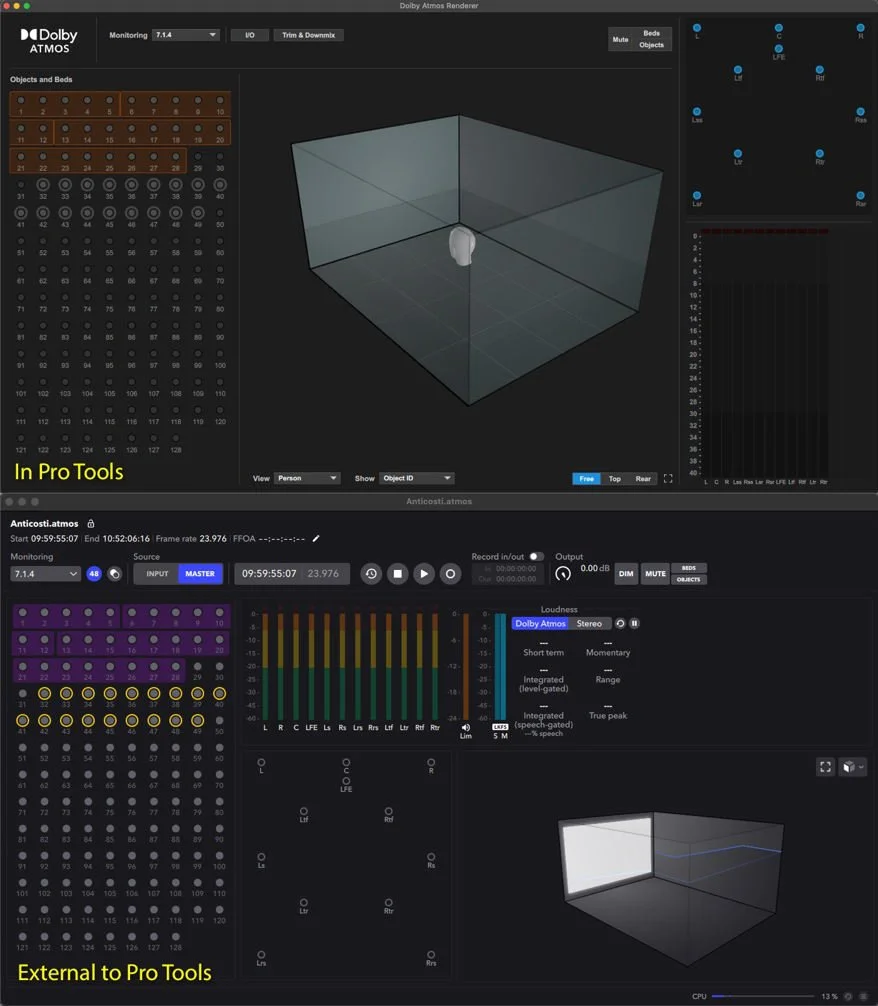Screen dimensions: 878x1006
Task: Select the Stereo loudness tab
Action: click(590, 623)
